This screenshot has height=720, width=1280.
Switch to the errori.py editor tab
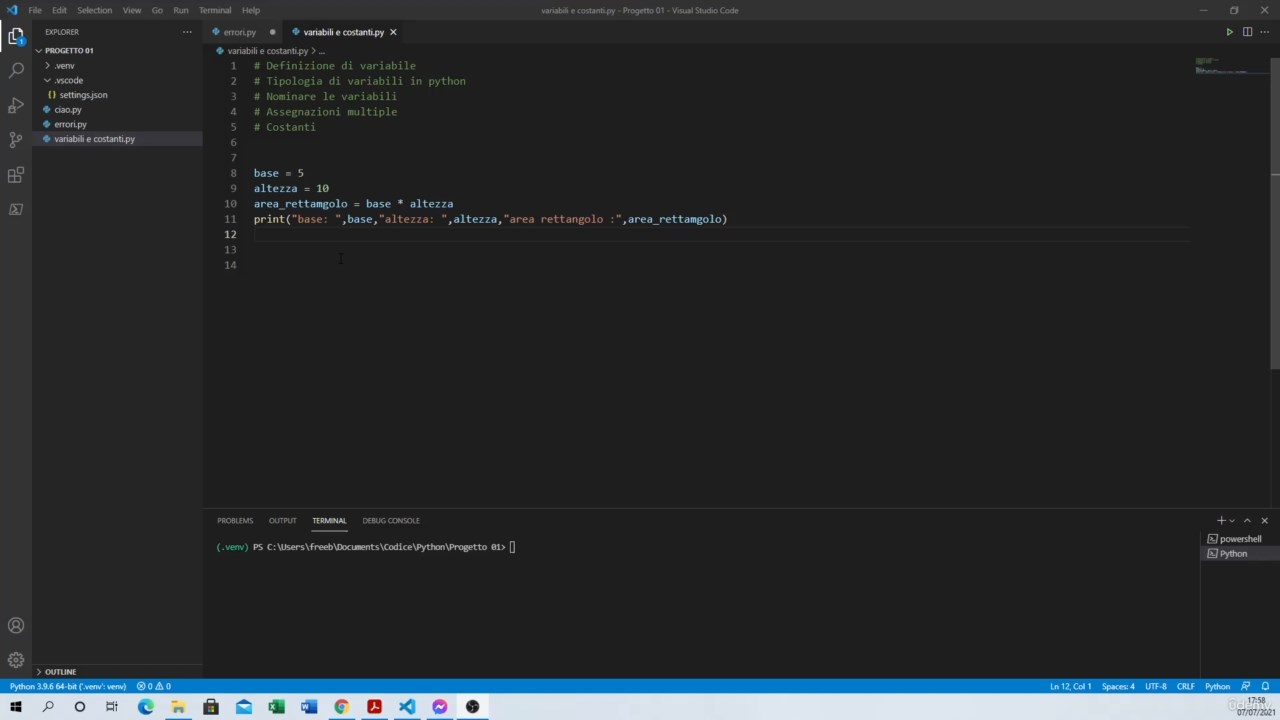[x=240, y=32]
